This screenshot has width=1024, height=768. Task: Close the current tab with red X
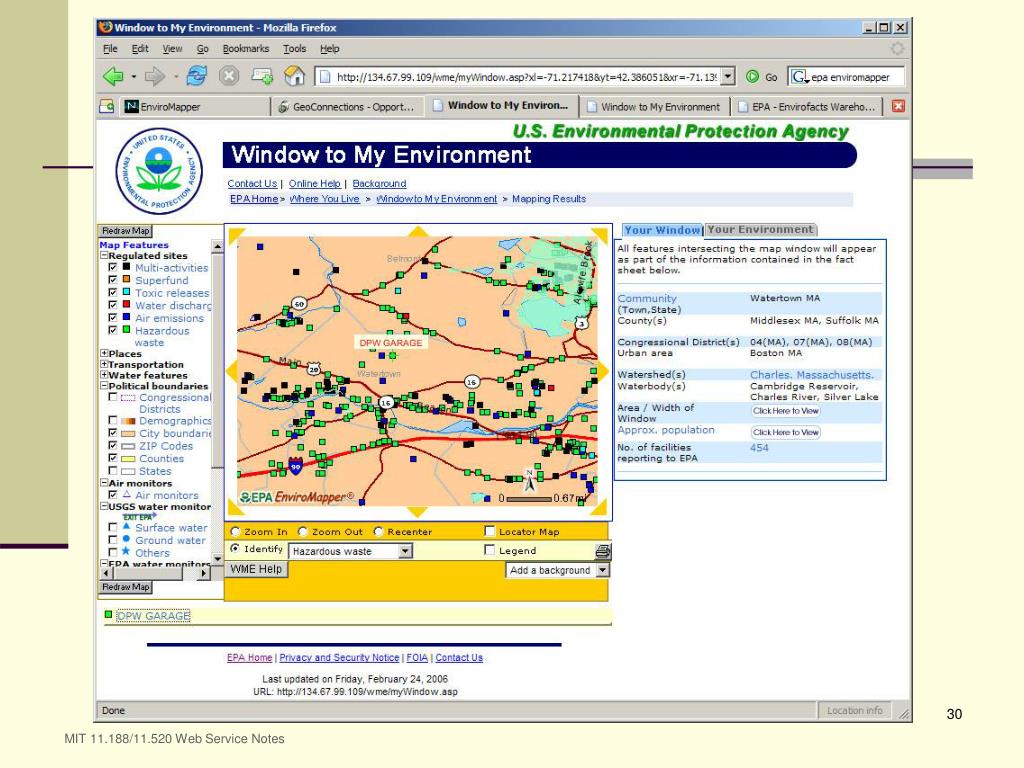899,106
